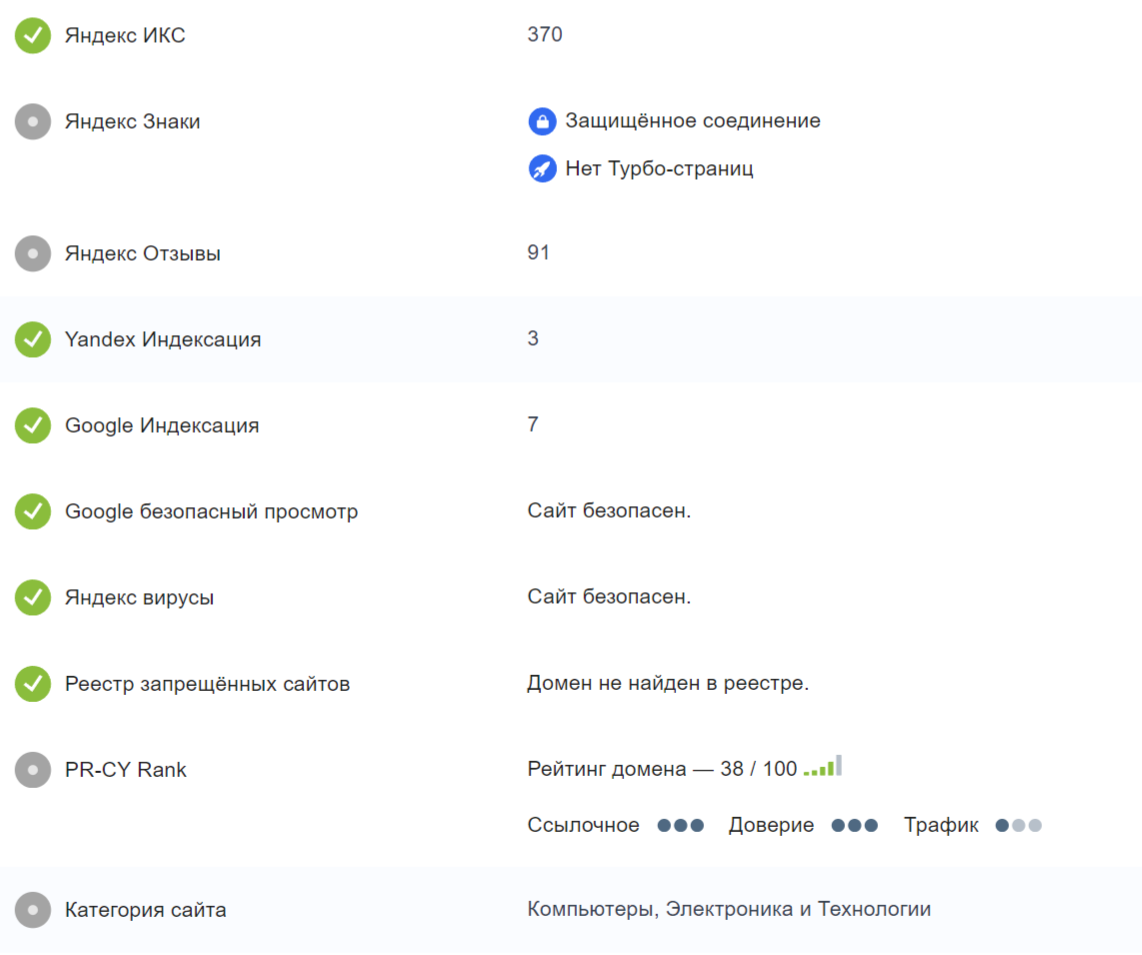Click the Яндекс Отзывы label
This screenshot has height=955, width=1142.
143,254
